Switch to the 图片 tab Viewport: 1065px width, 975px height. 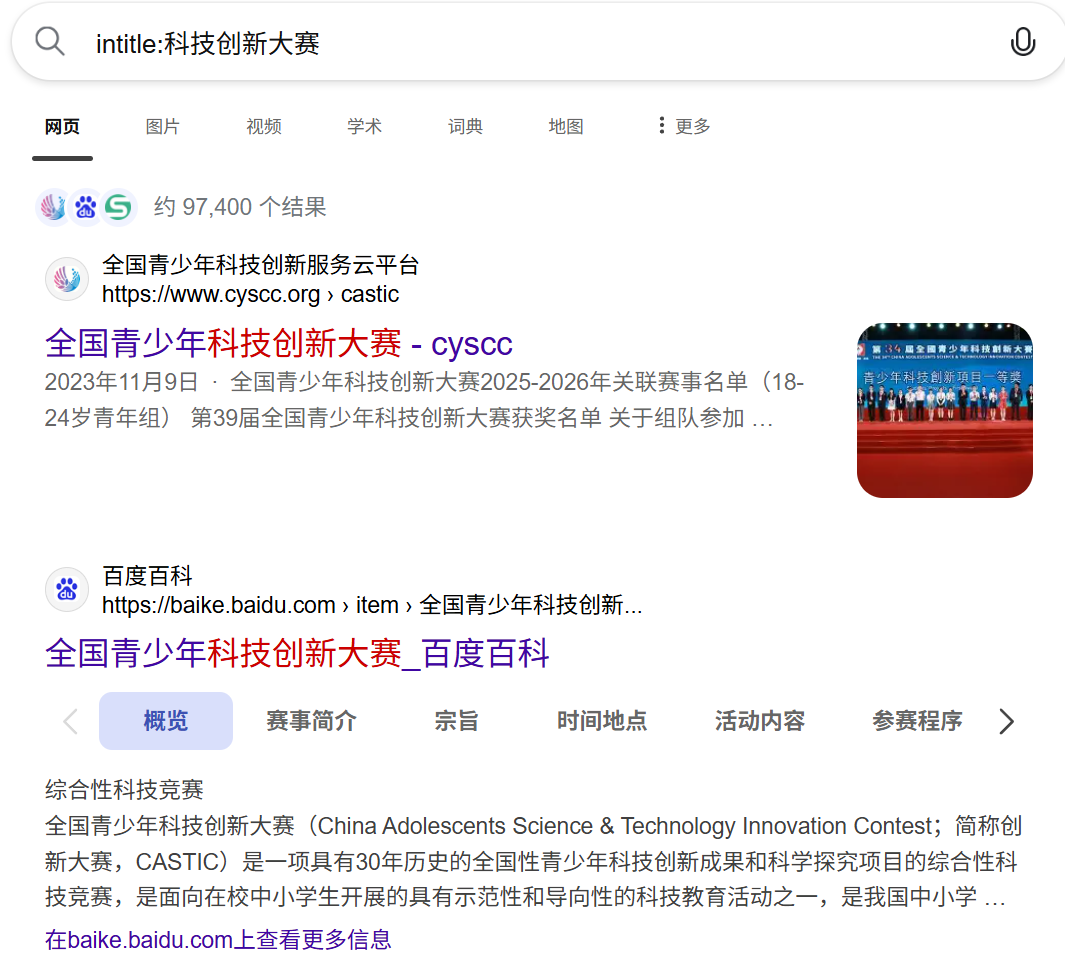pyautogui.click(x=162, y=126)
